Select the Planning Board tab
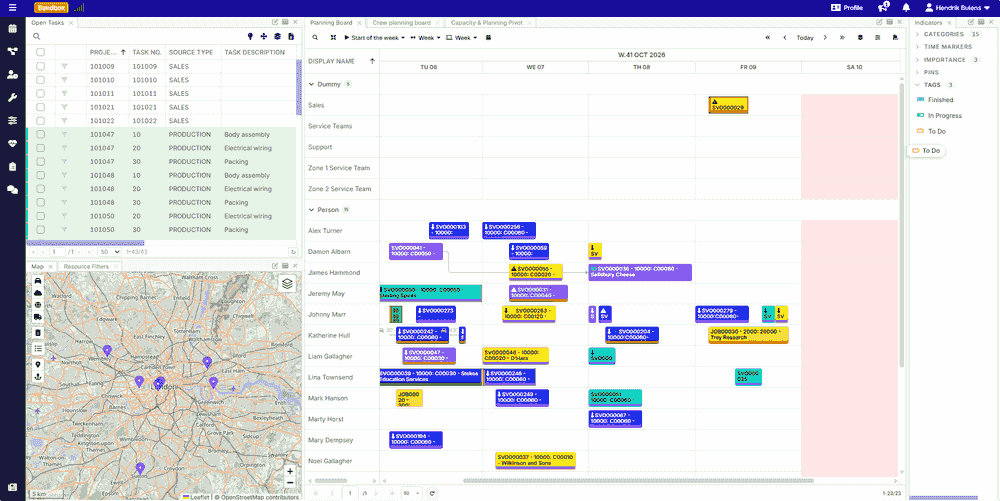 (331, 23)
